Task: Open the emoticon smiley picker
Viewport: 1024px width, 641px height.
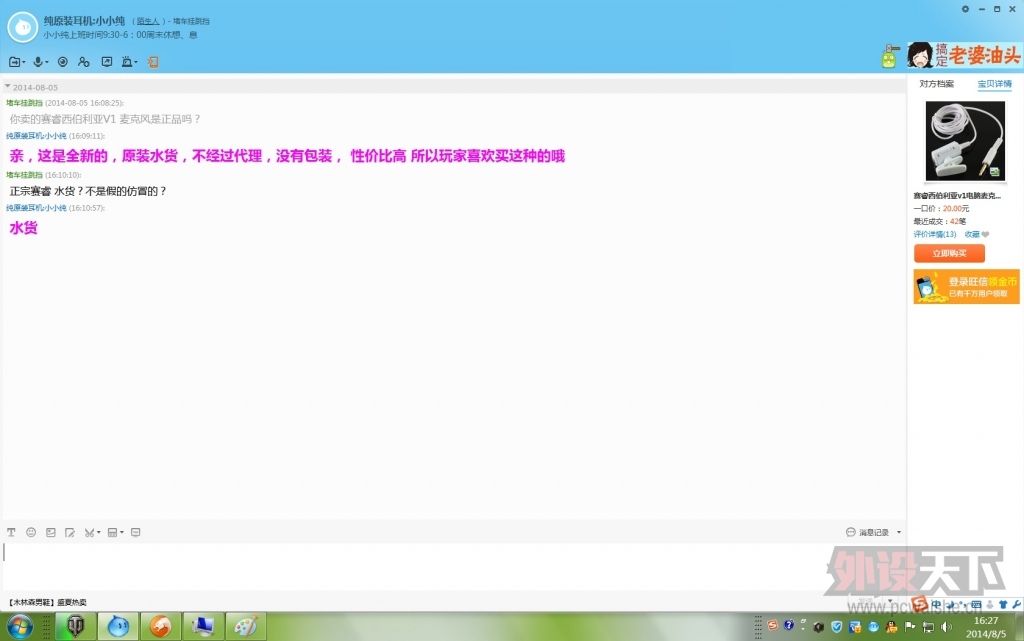Action: pyautogui.click(x=31, y=532)
